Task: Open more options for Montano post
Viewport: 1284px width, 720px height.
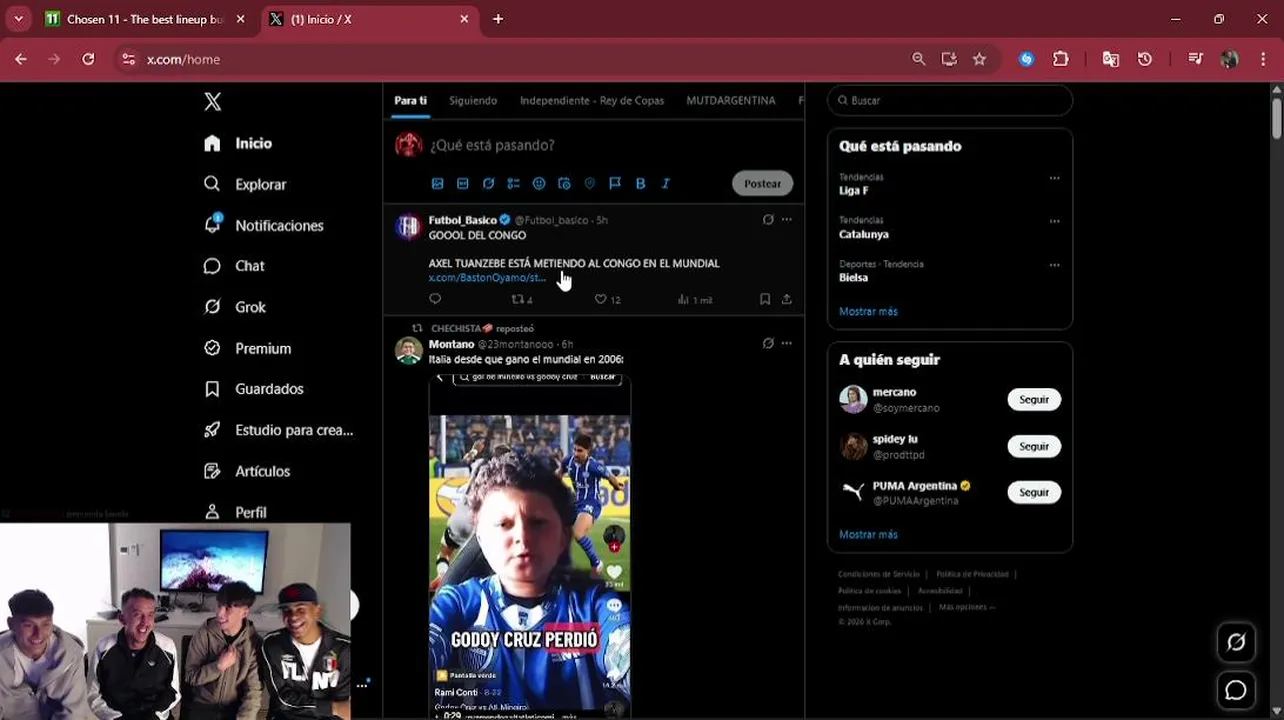Action: click(x=787, y=343)
